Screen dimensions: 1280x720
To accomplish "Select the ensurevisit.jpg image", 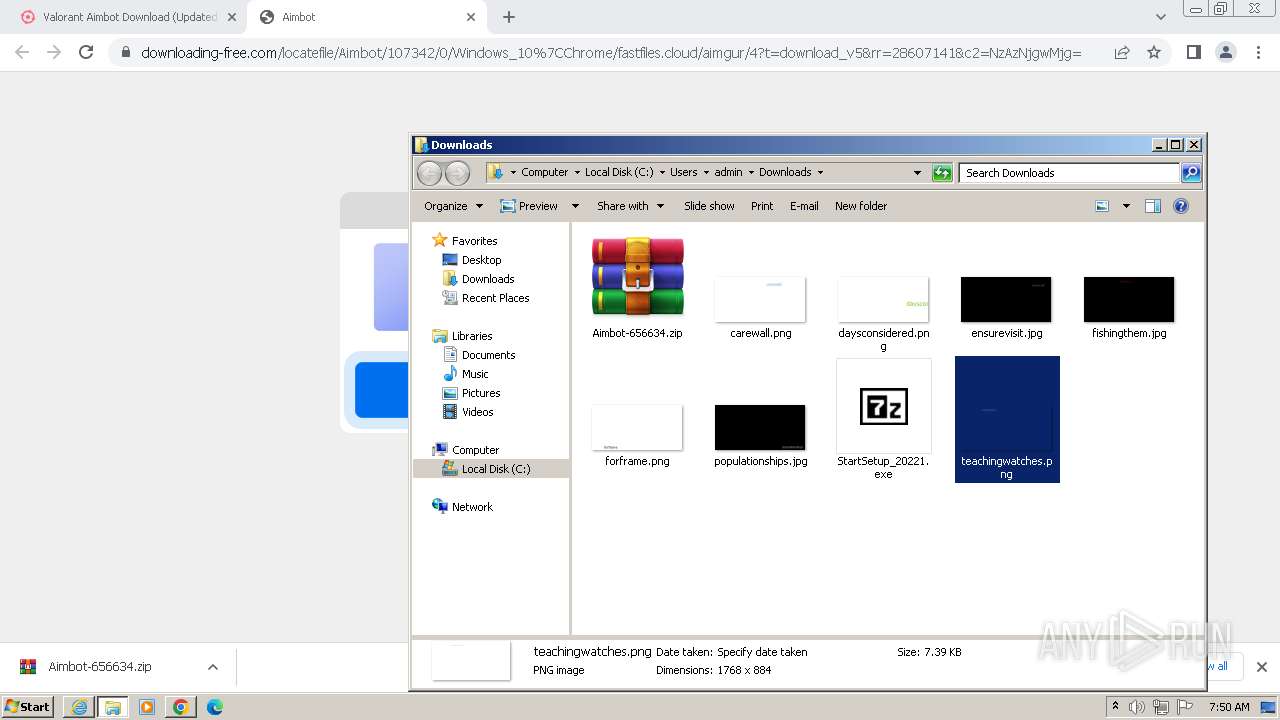I will click(1006, 299).
